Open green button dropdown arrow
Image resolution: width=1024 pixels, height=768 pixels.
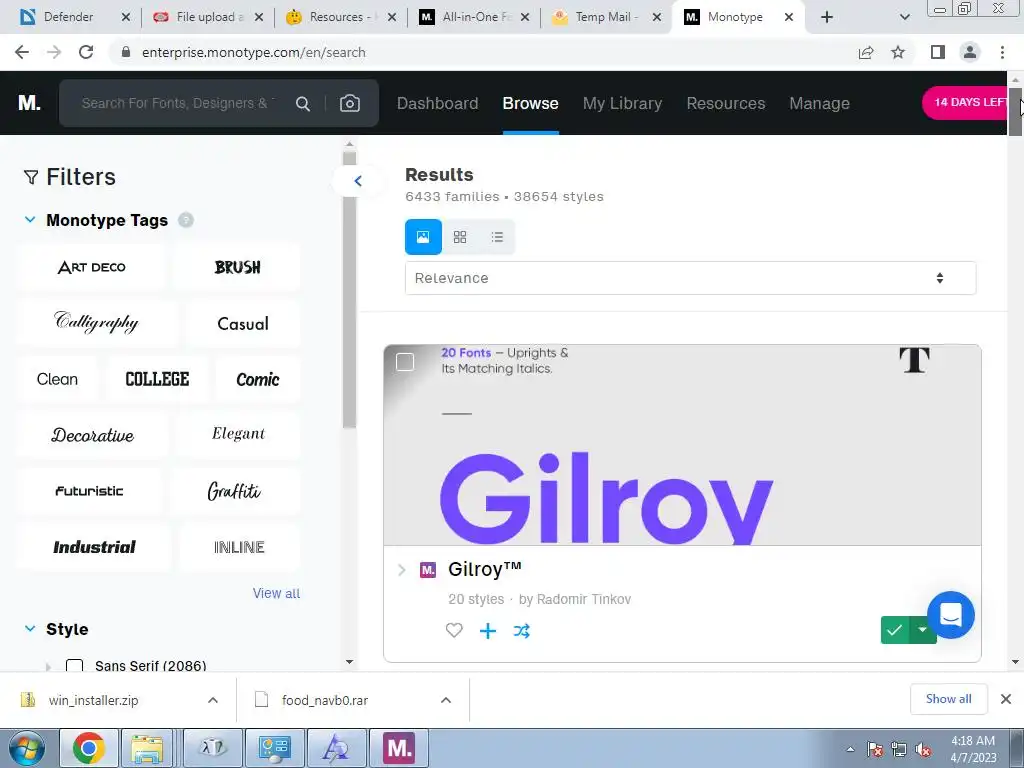[x=922, y=630]
